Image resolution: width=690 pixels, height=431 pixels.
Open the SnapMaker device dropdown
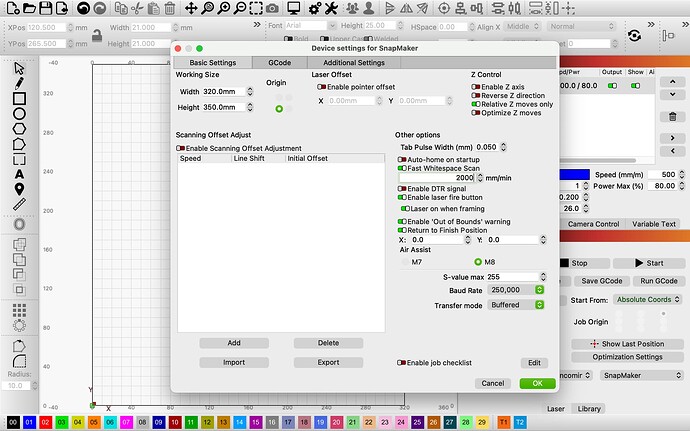(x=642, y=376)
